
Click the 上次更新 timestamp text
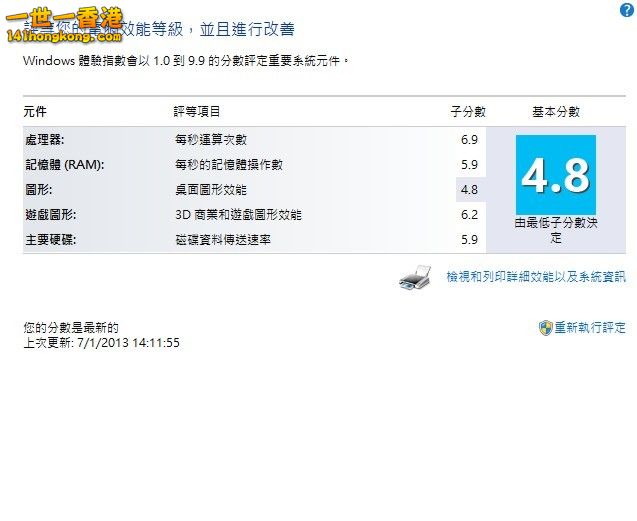pyautogui.click(x=101, y=342)
